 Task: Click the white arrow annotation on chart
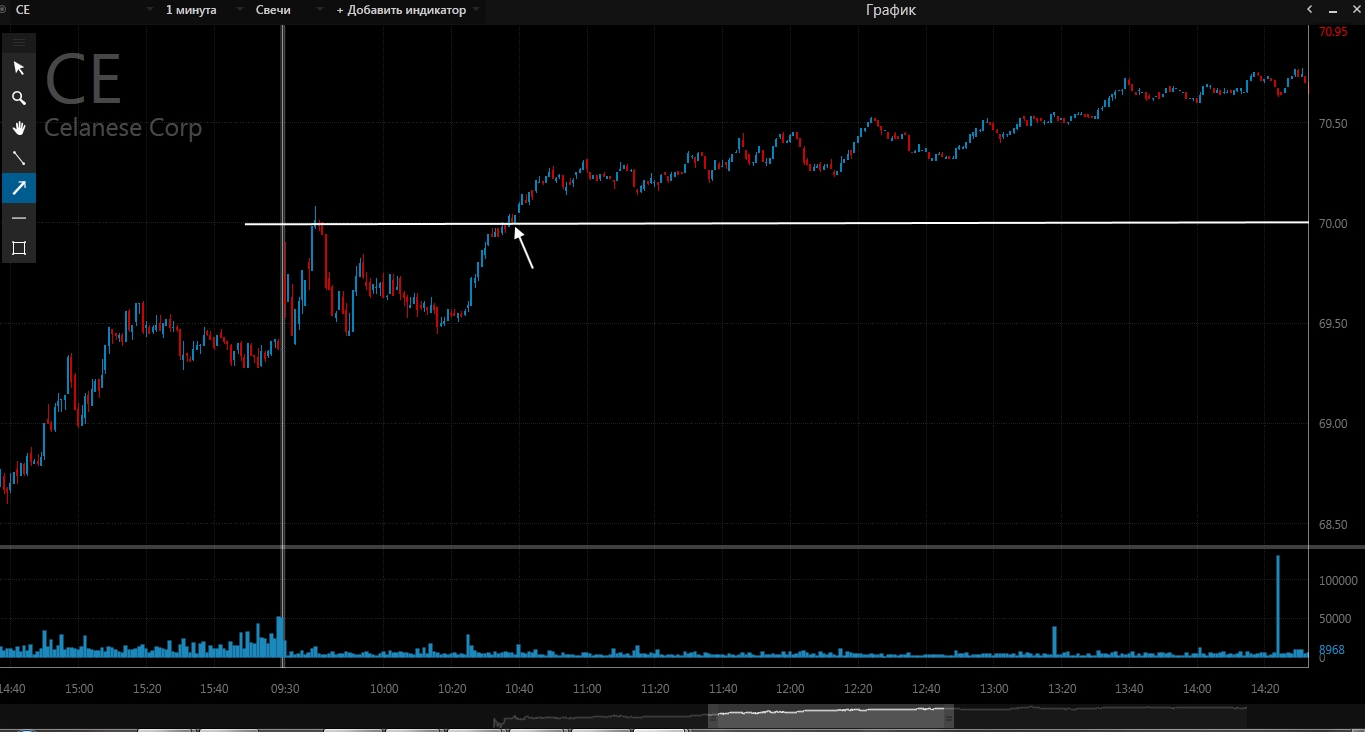click(x=525, y=250)
